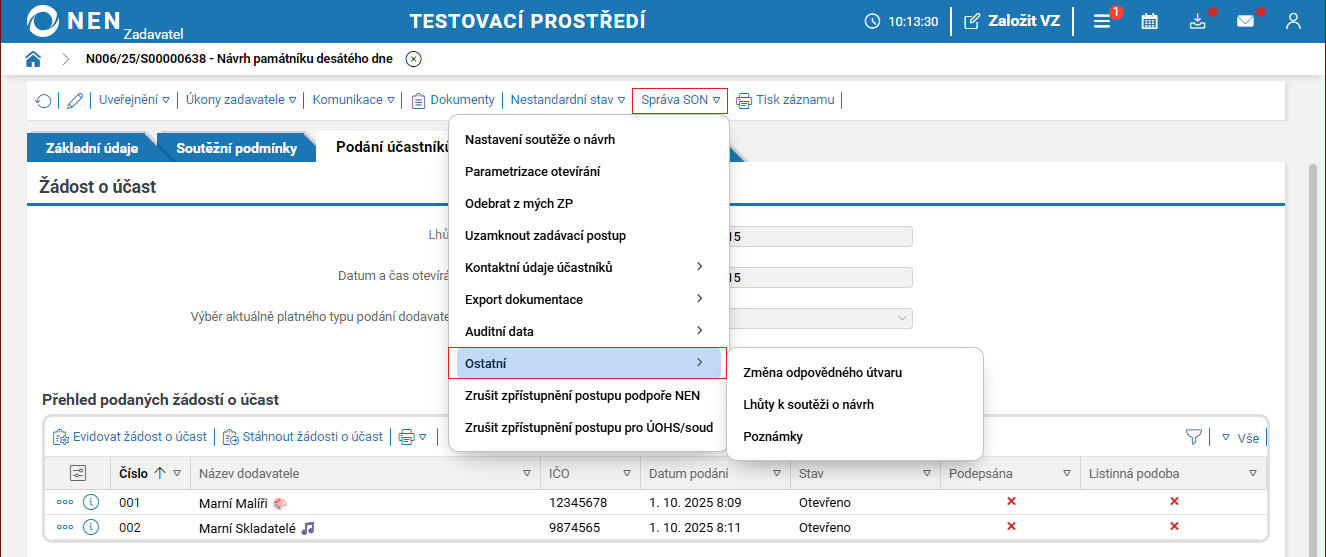Click the breadcrumb chevron next to home
Viewport: 1326px width, 557px height.
(x=65, y=59)
